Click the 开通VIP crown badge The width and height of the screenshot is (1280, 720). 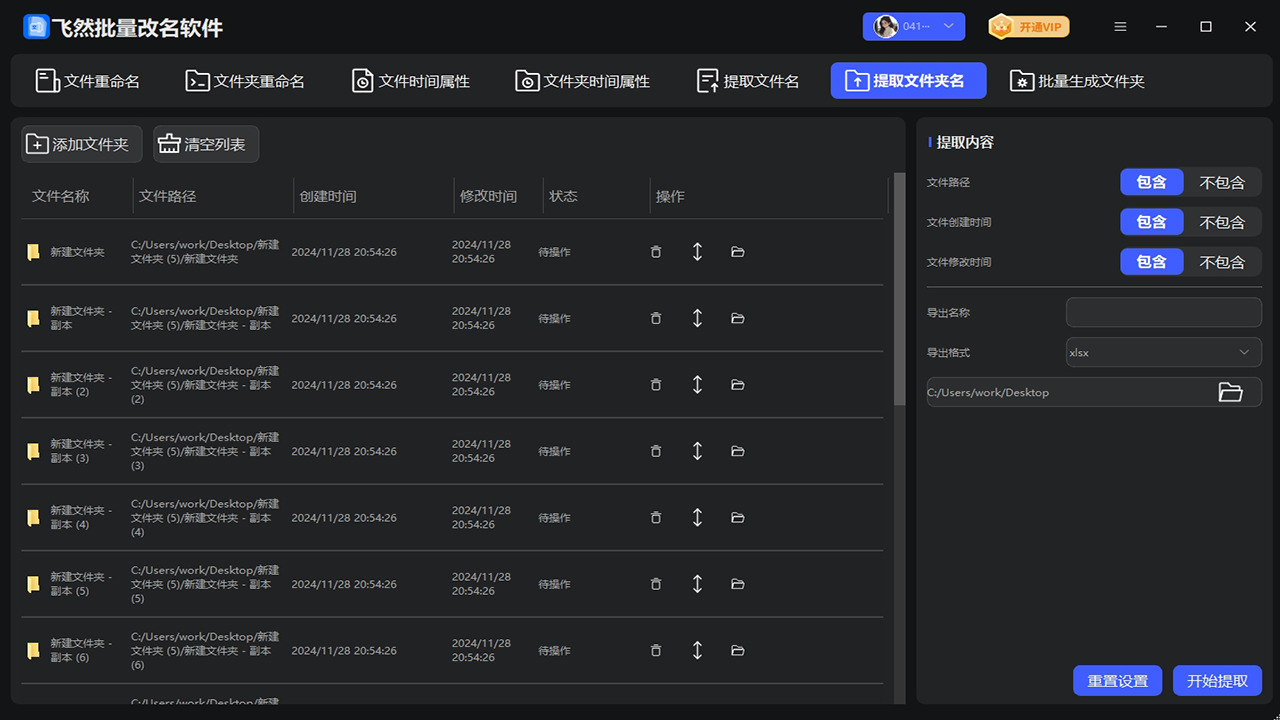(x=1029, y=27)
